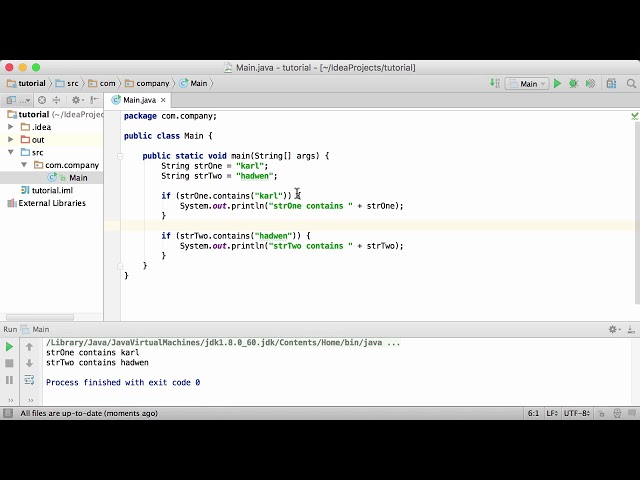The height and width of the screenshot is (480, 640).
Task: Toggle soft wraps in Run console
Action: tap(29, 380)
